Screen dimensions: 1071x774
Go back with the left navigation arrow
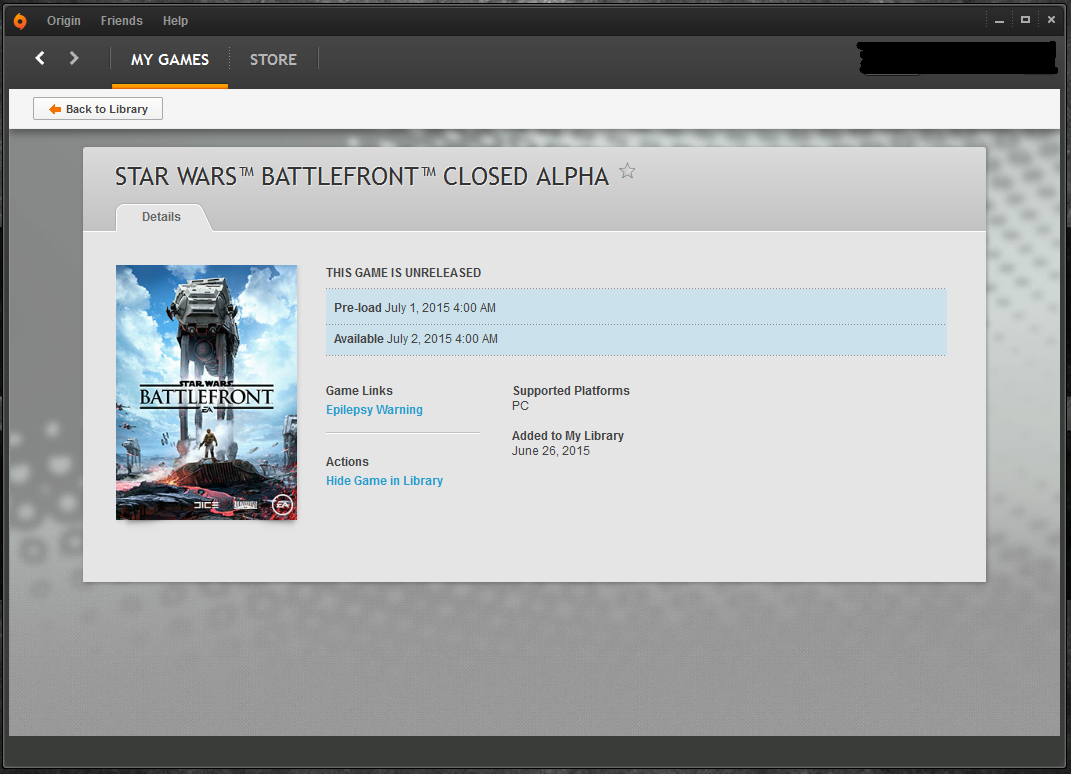[40, 59]
